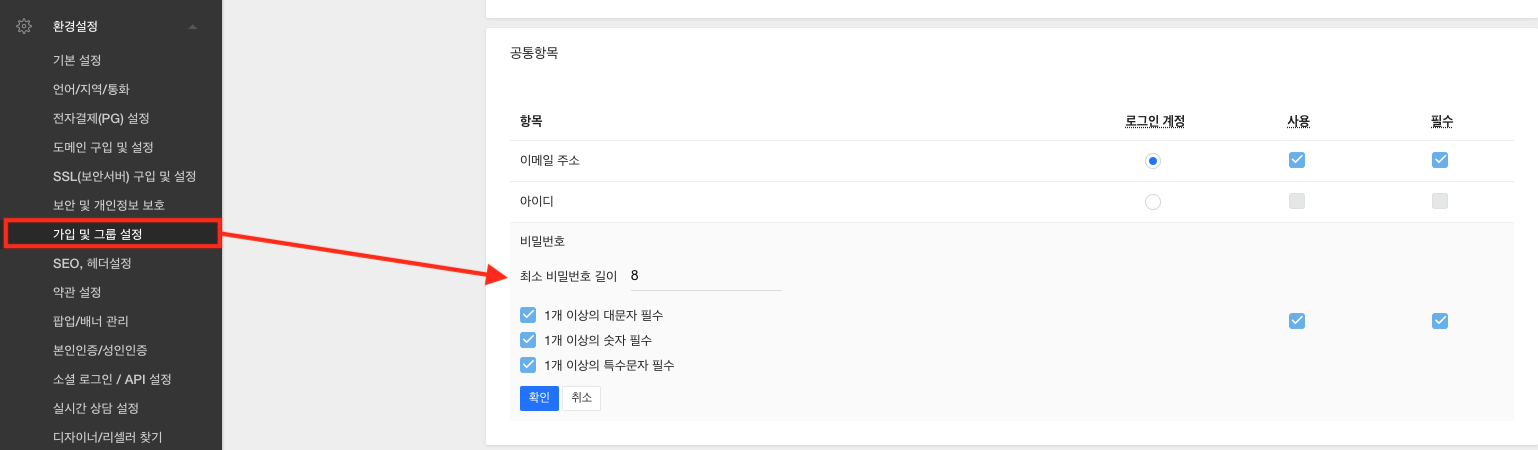Navigate to SEO, 헤더설정
The width and height of the screenshot is (1538, 450).
click(92, 263)
